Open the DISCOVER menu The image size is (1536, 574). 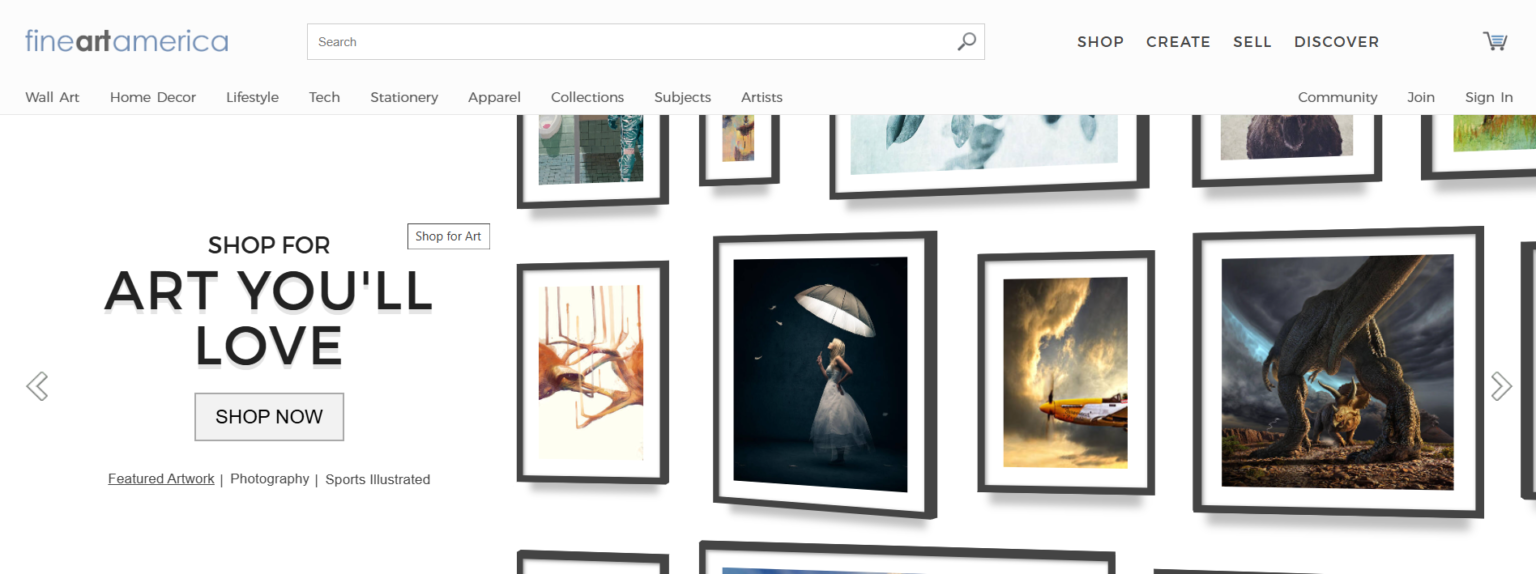[1336, 42]
